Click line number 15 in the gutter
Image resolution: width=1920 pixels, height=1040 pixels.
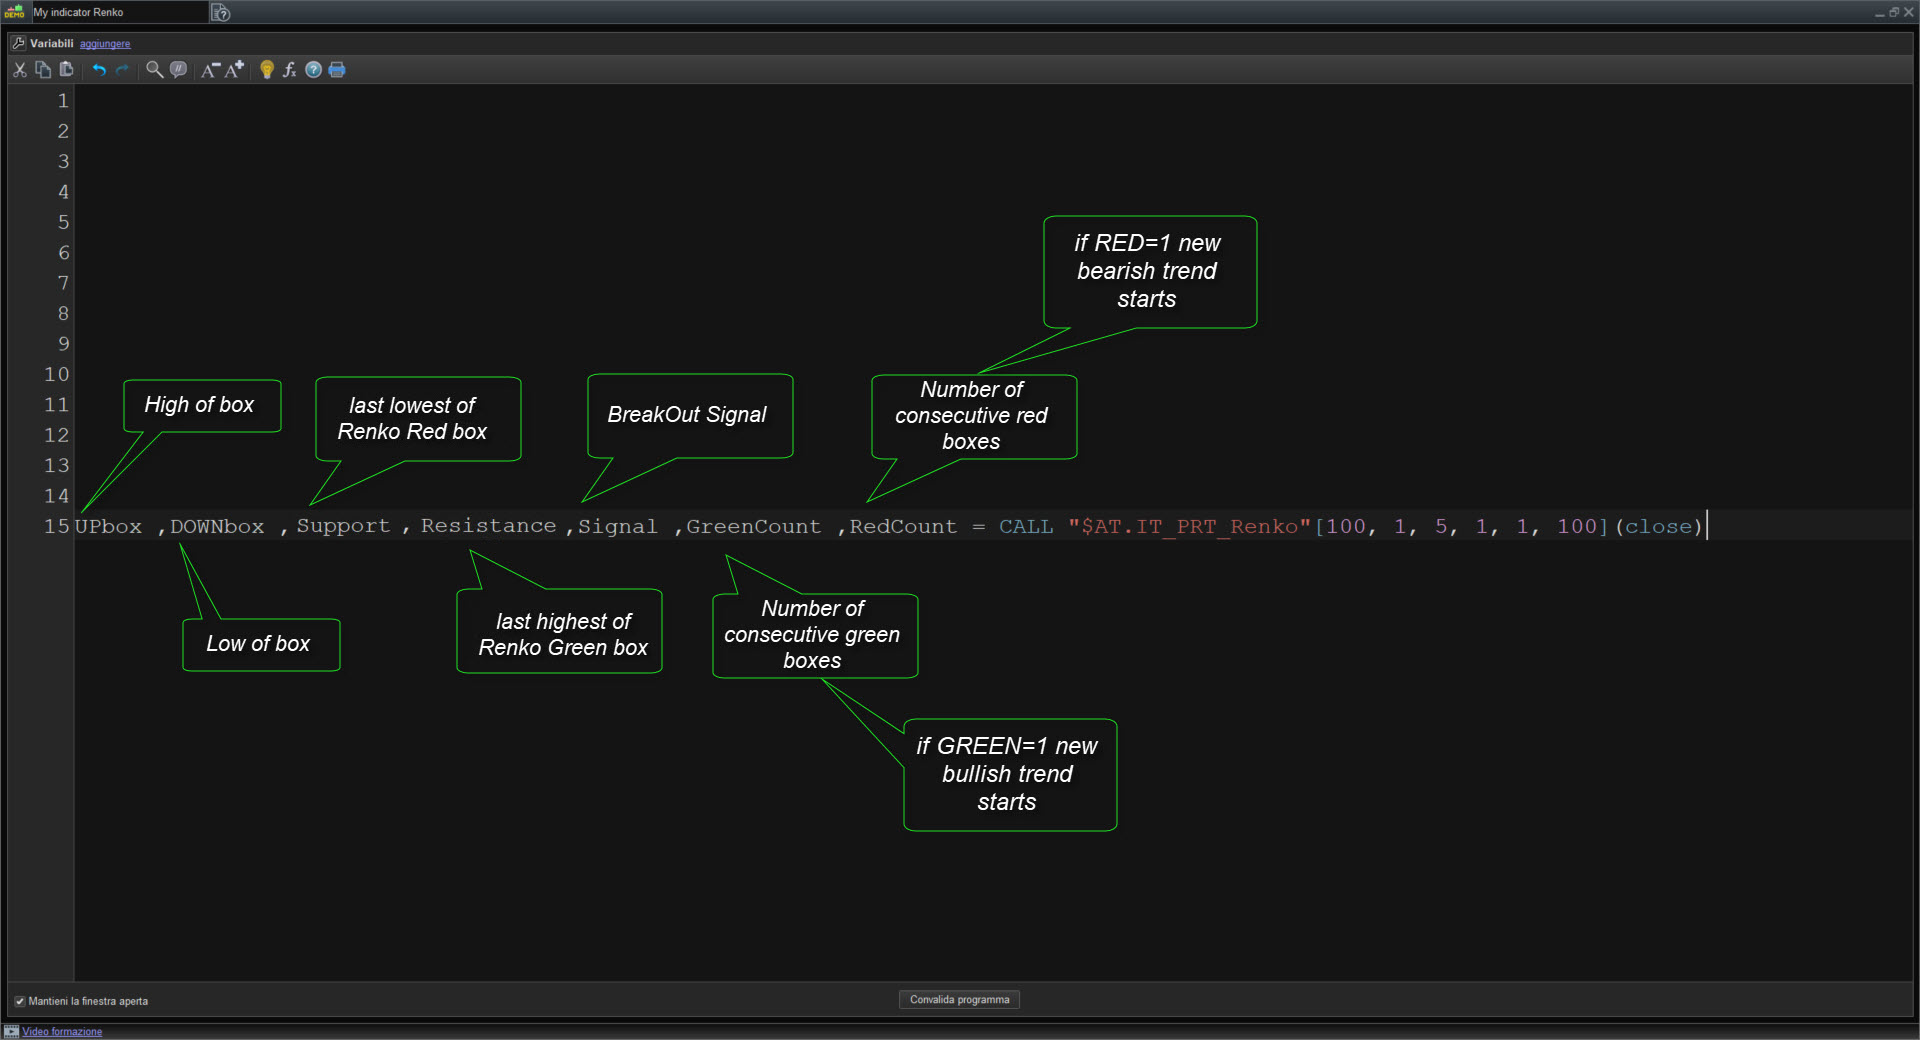pyautogui.click(x=56, y=526)
